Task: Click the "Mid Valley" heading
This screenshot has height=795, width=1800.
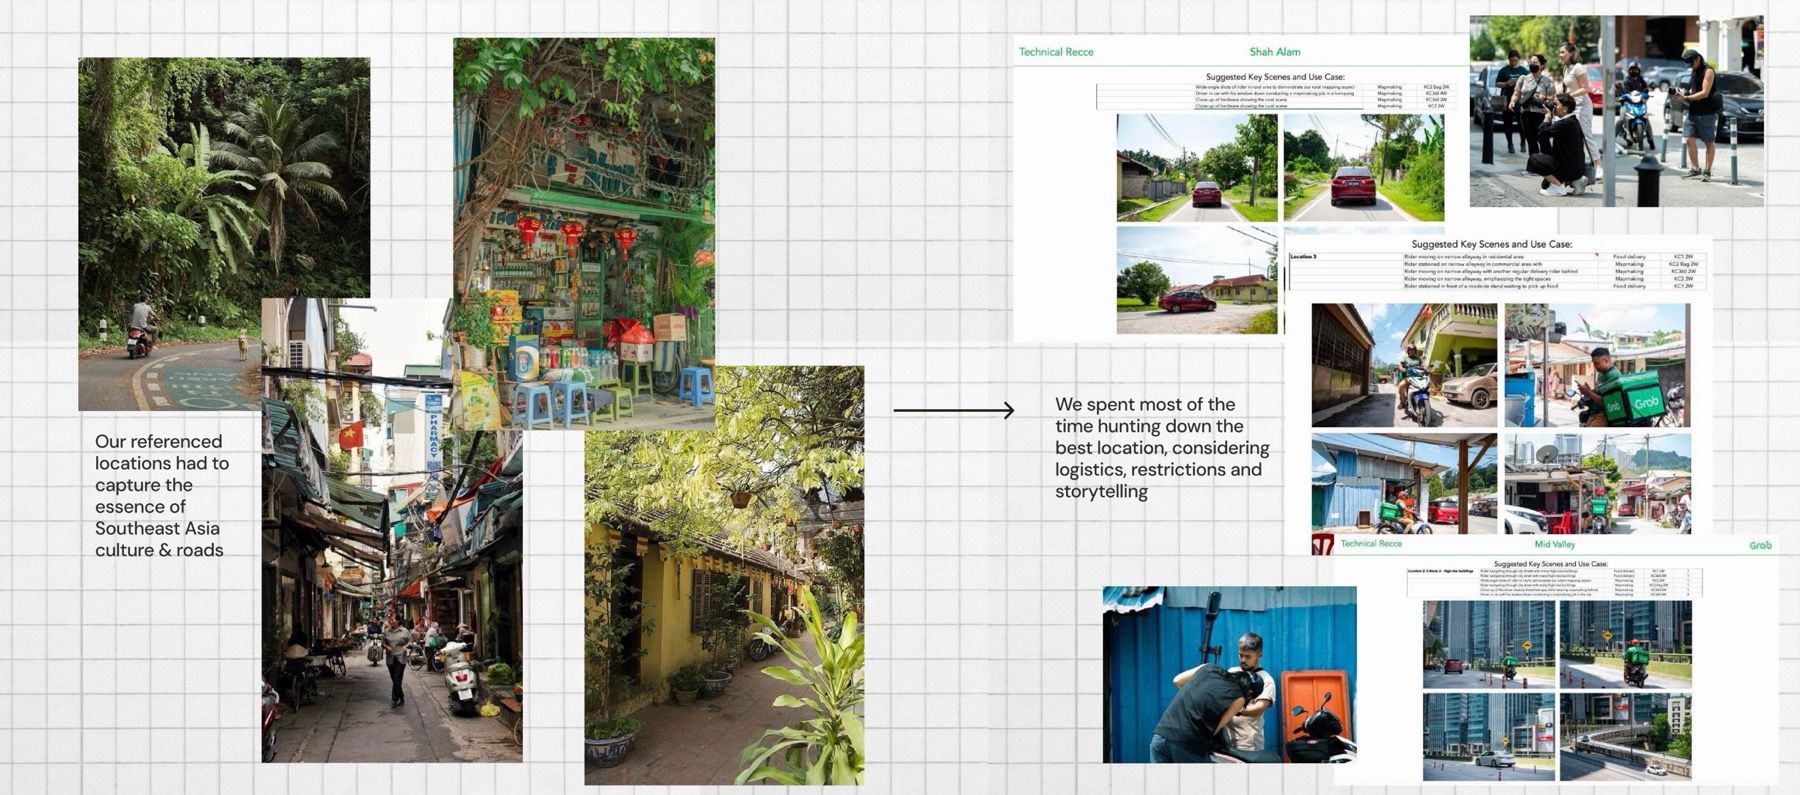Action: (x=1555, y=544)
